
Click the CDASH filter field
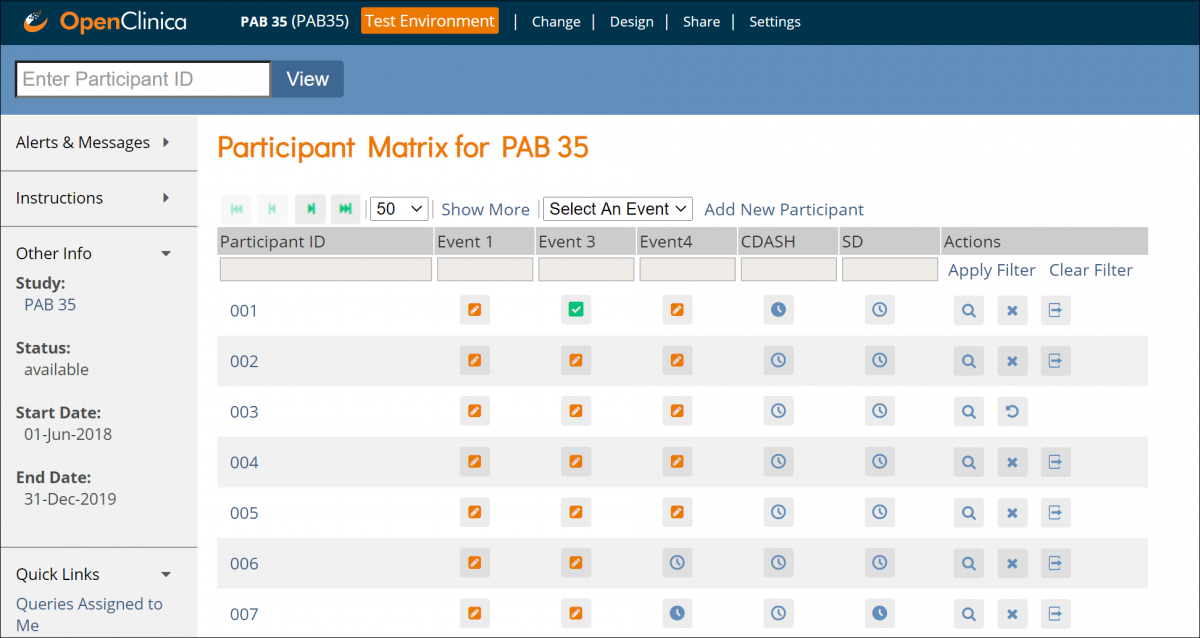pyautogui.click(x=788, y=270)
